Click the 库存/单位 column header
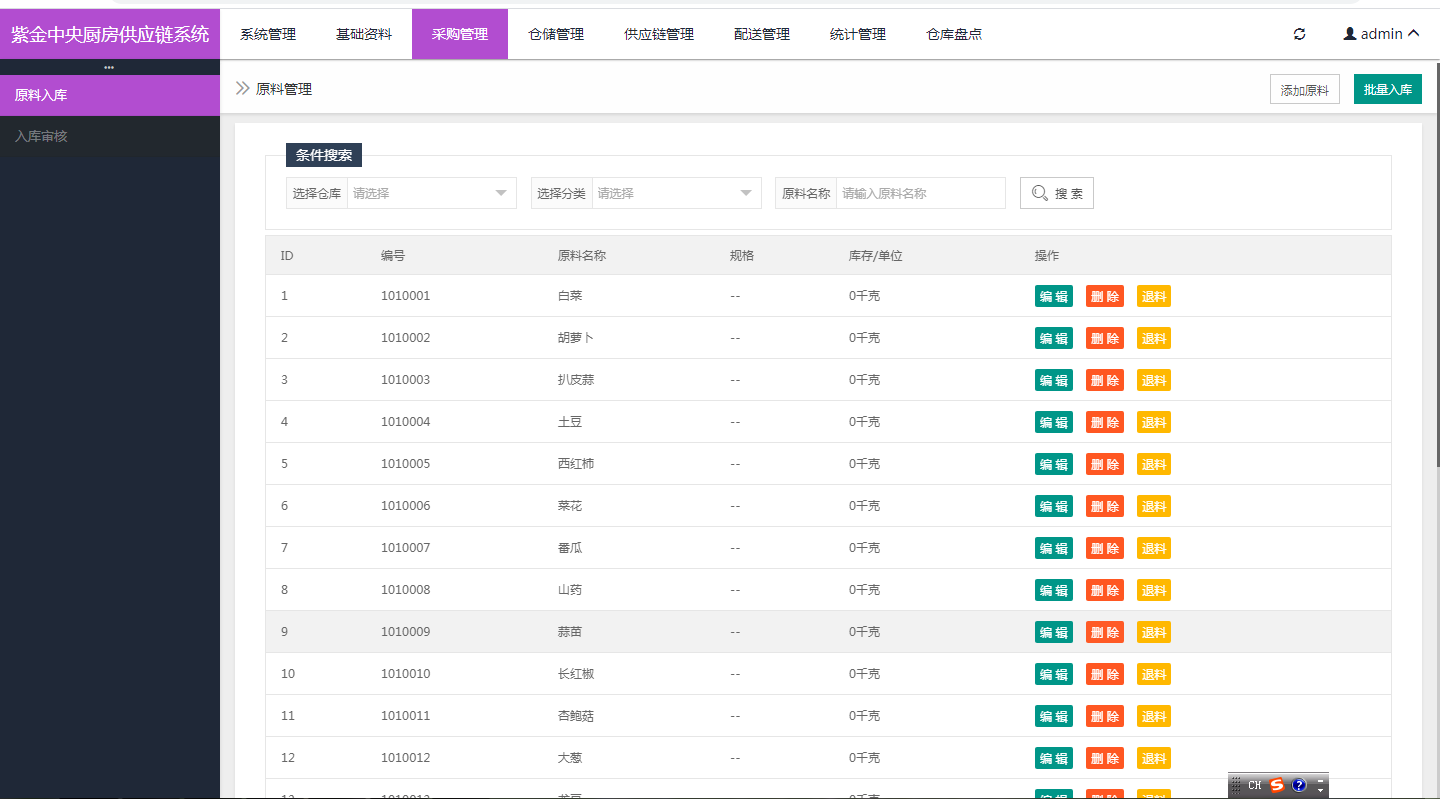The width and height of the screenshot is (1440, 799). click(876, 256)
